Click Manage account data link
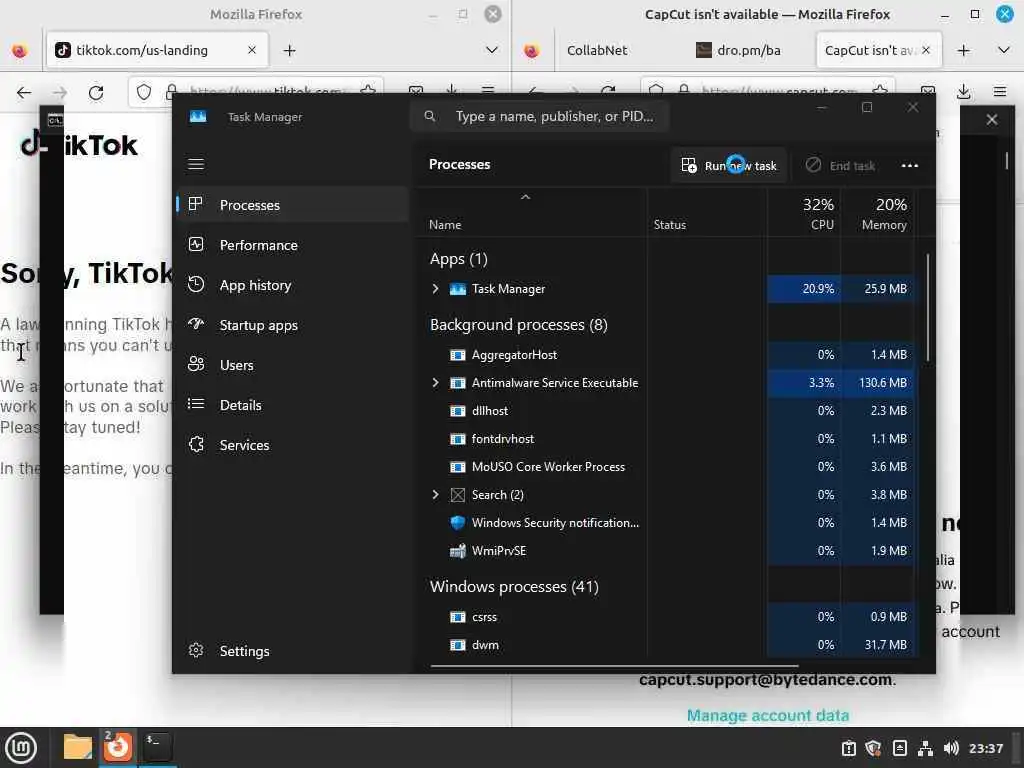The height and width of the screenshot is (768, 1024). [767, 715]
